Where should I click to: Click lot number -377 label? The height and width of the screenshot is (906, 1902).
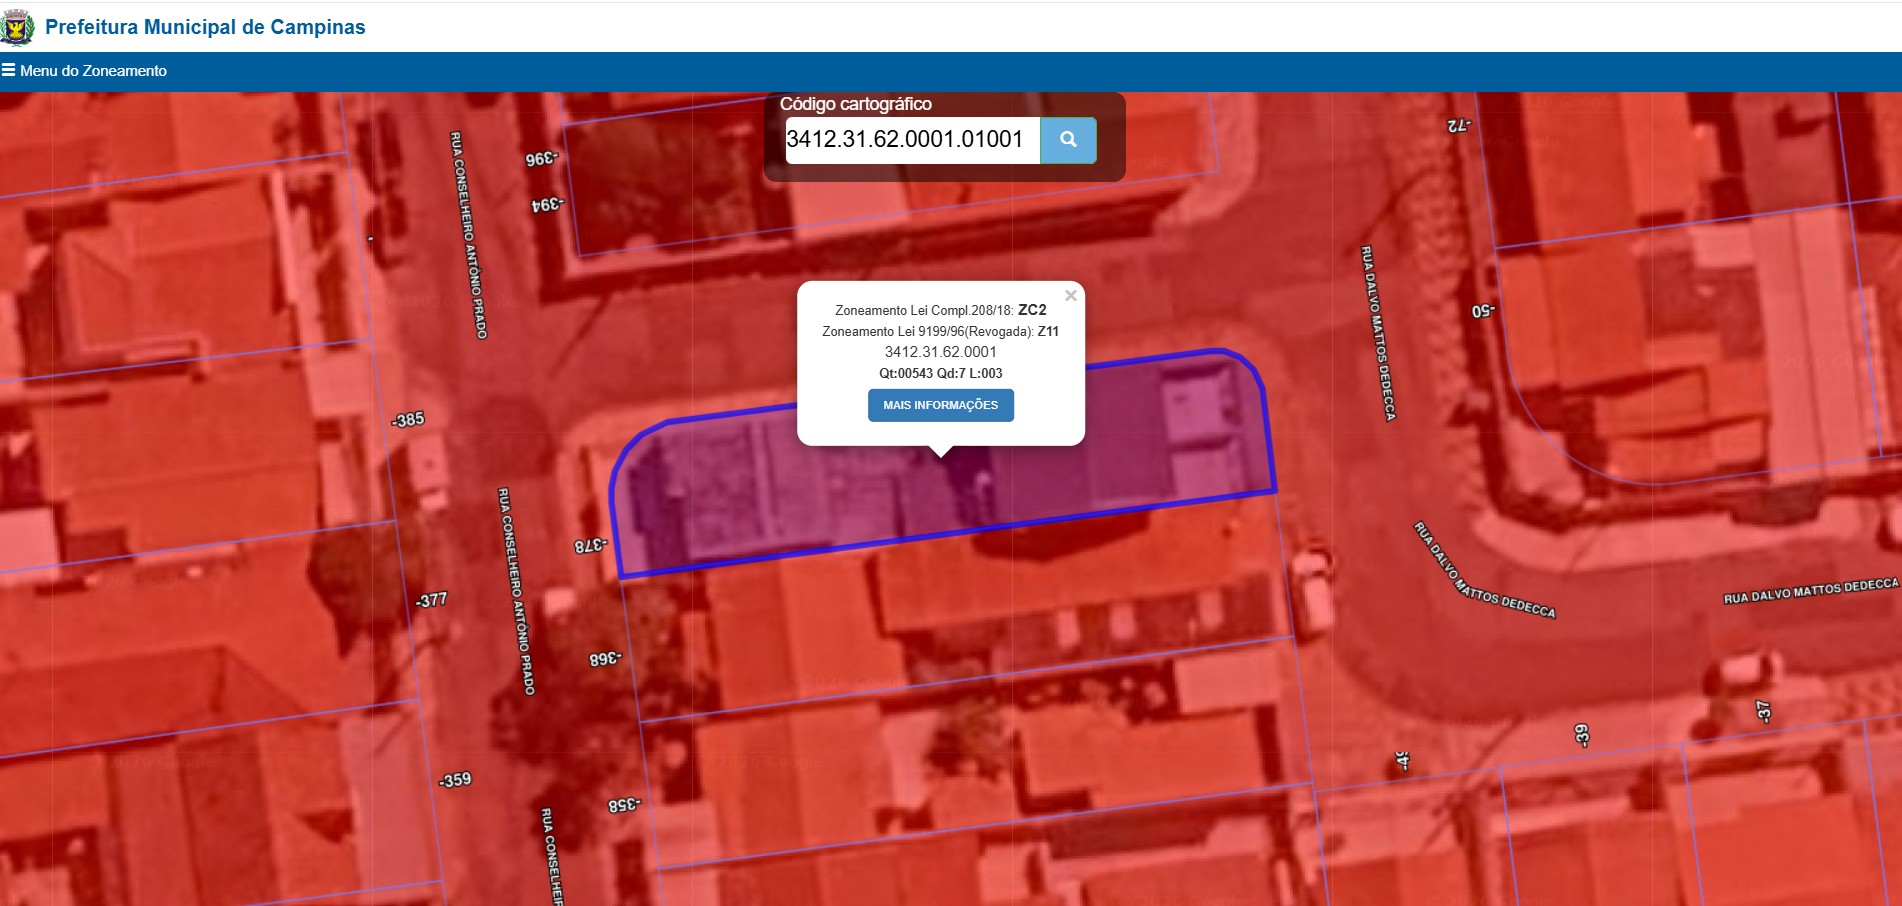[x=432, y=600]
